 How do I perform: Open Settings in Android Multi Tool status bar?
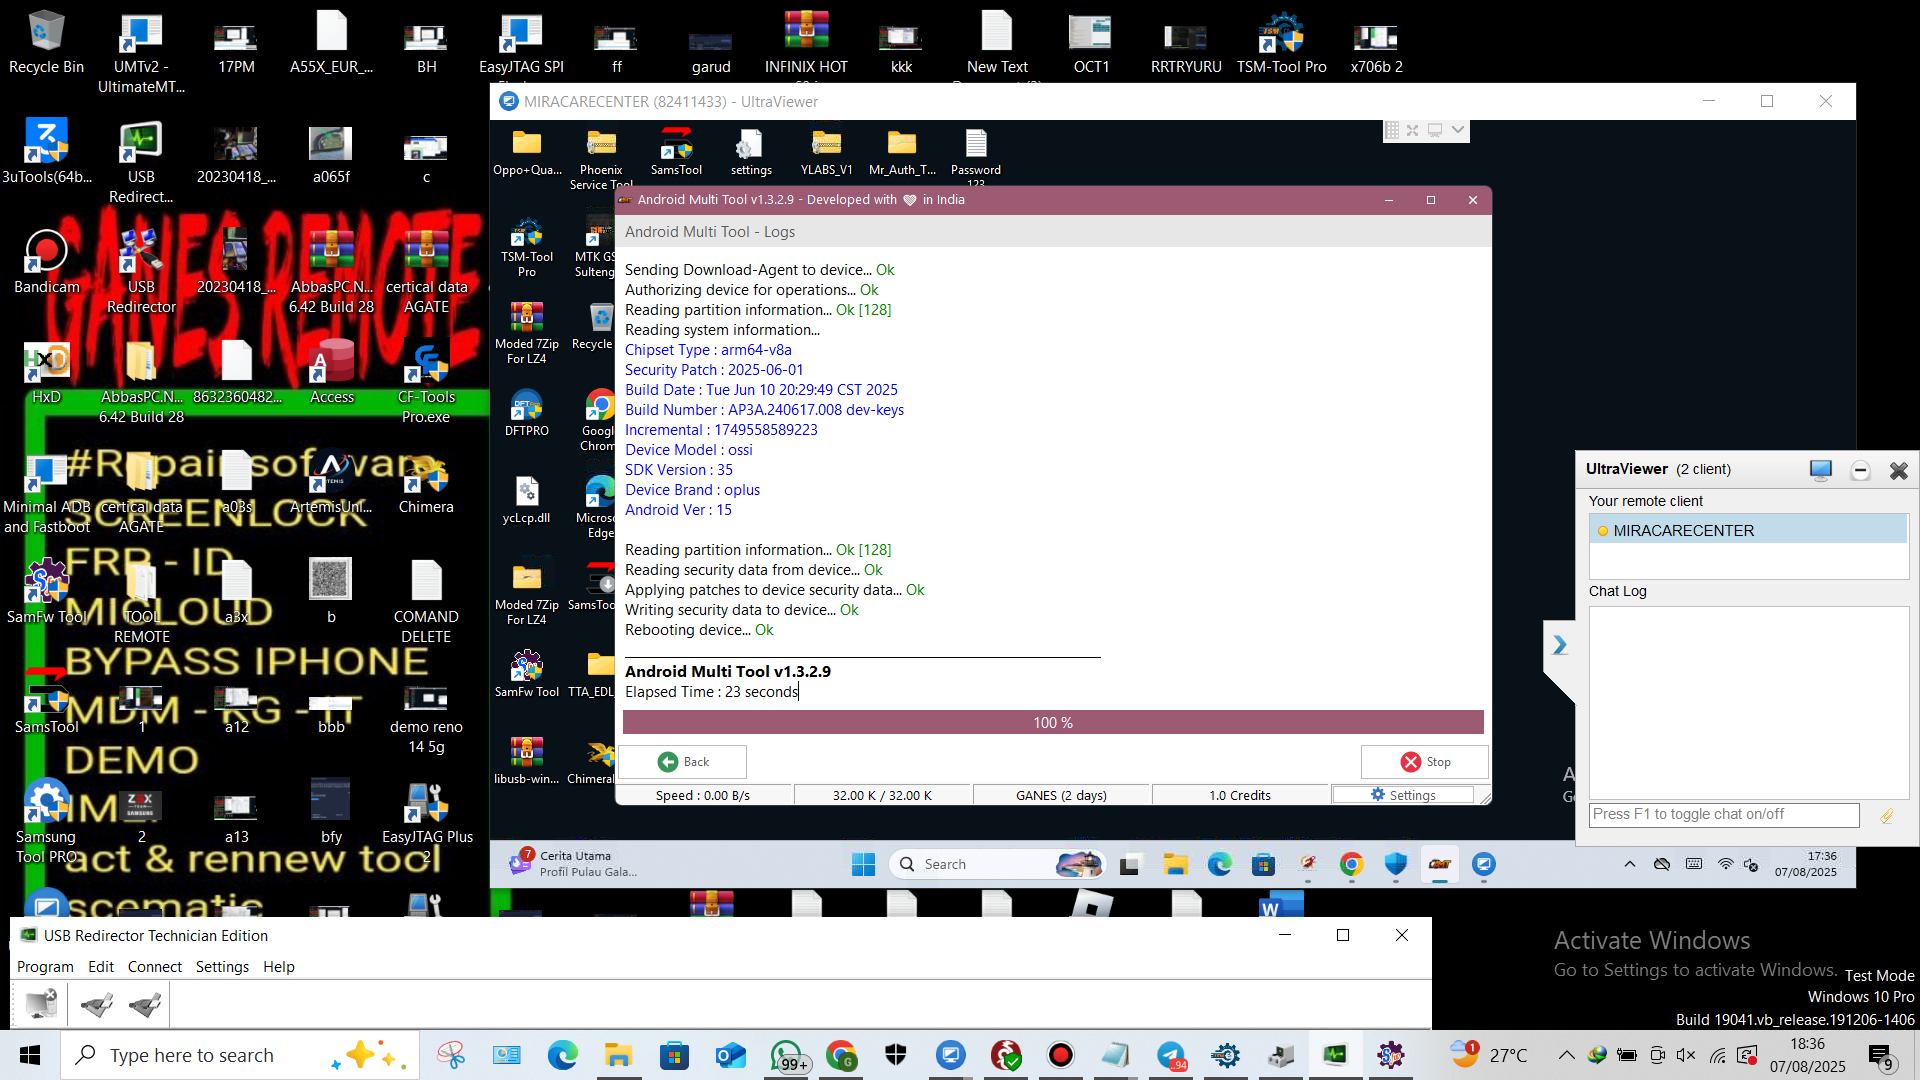coord(1403,795)
